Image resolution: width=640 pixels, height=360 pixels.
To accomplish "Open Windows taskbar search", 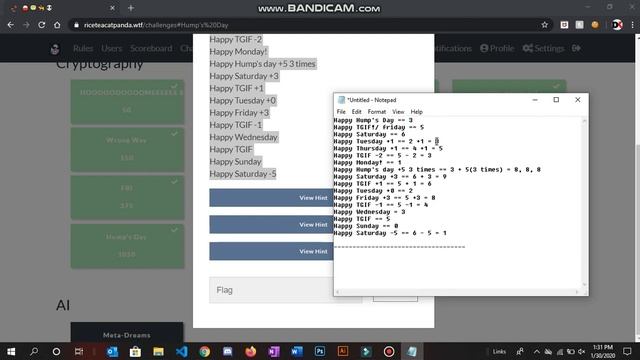I will click(x=34, y=351).
